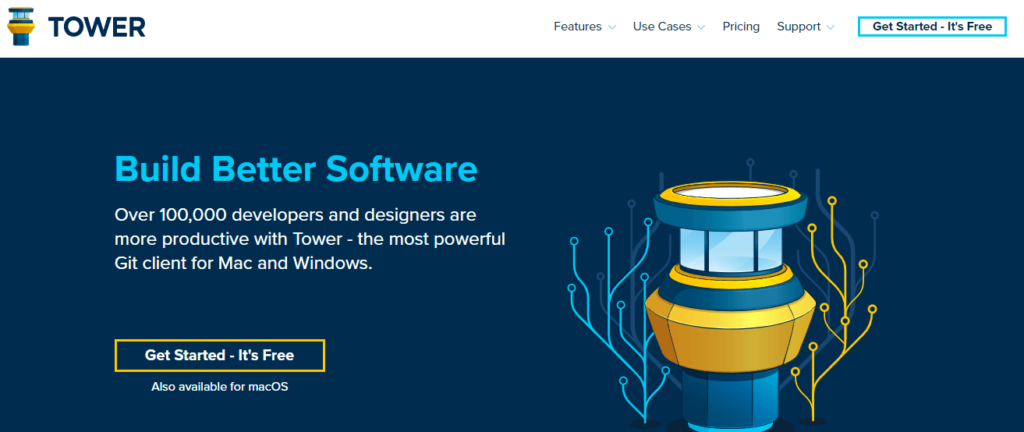Expand the Use Cases dropdown chevron
The width and height of the screenshot is (1024, 432).
[701, 27]
